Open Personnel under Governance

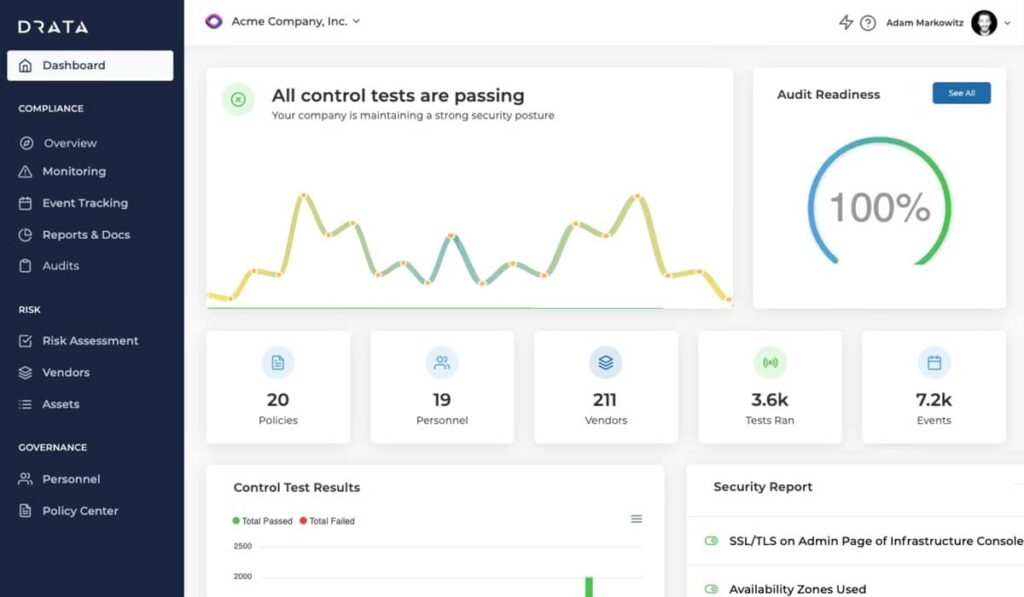pyautogui.click(x=71, y=479)
